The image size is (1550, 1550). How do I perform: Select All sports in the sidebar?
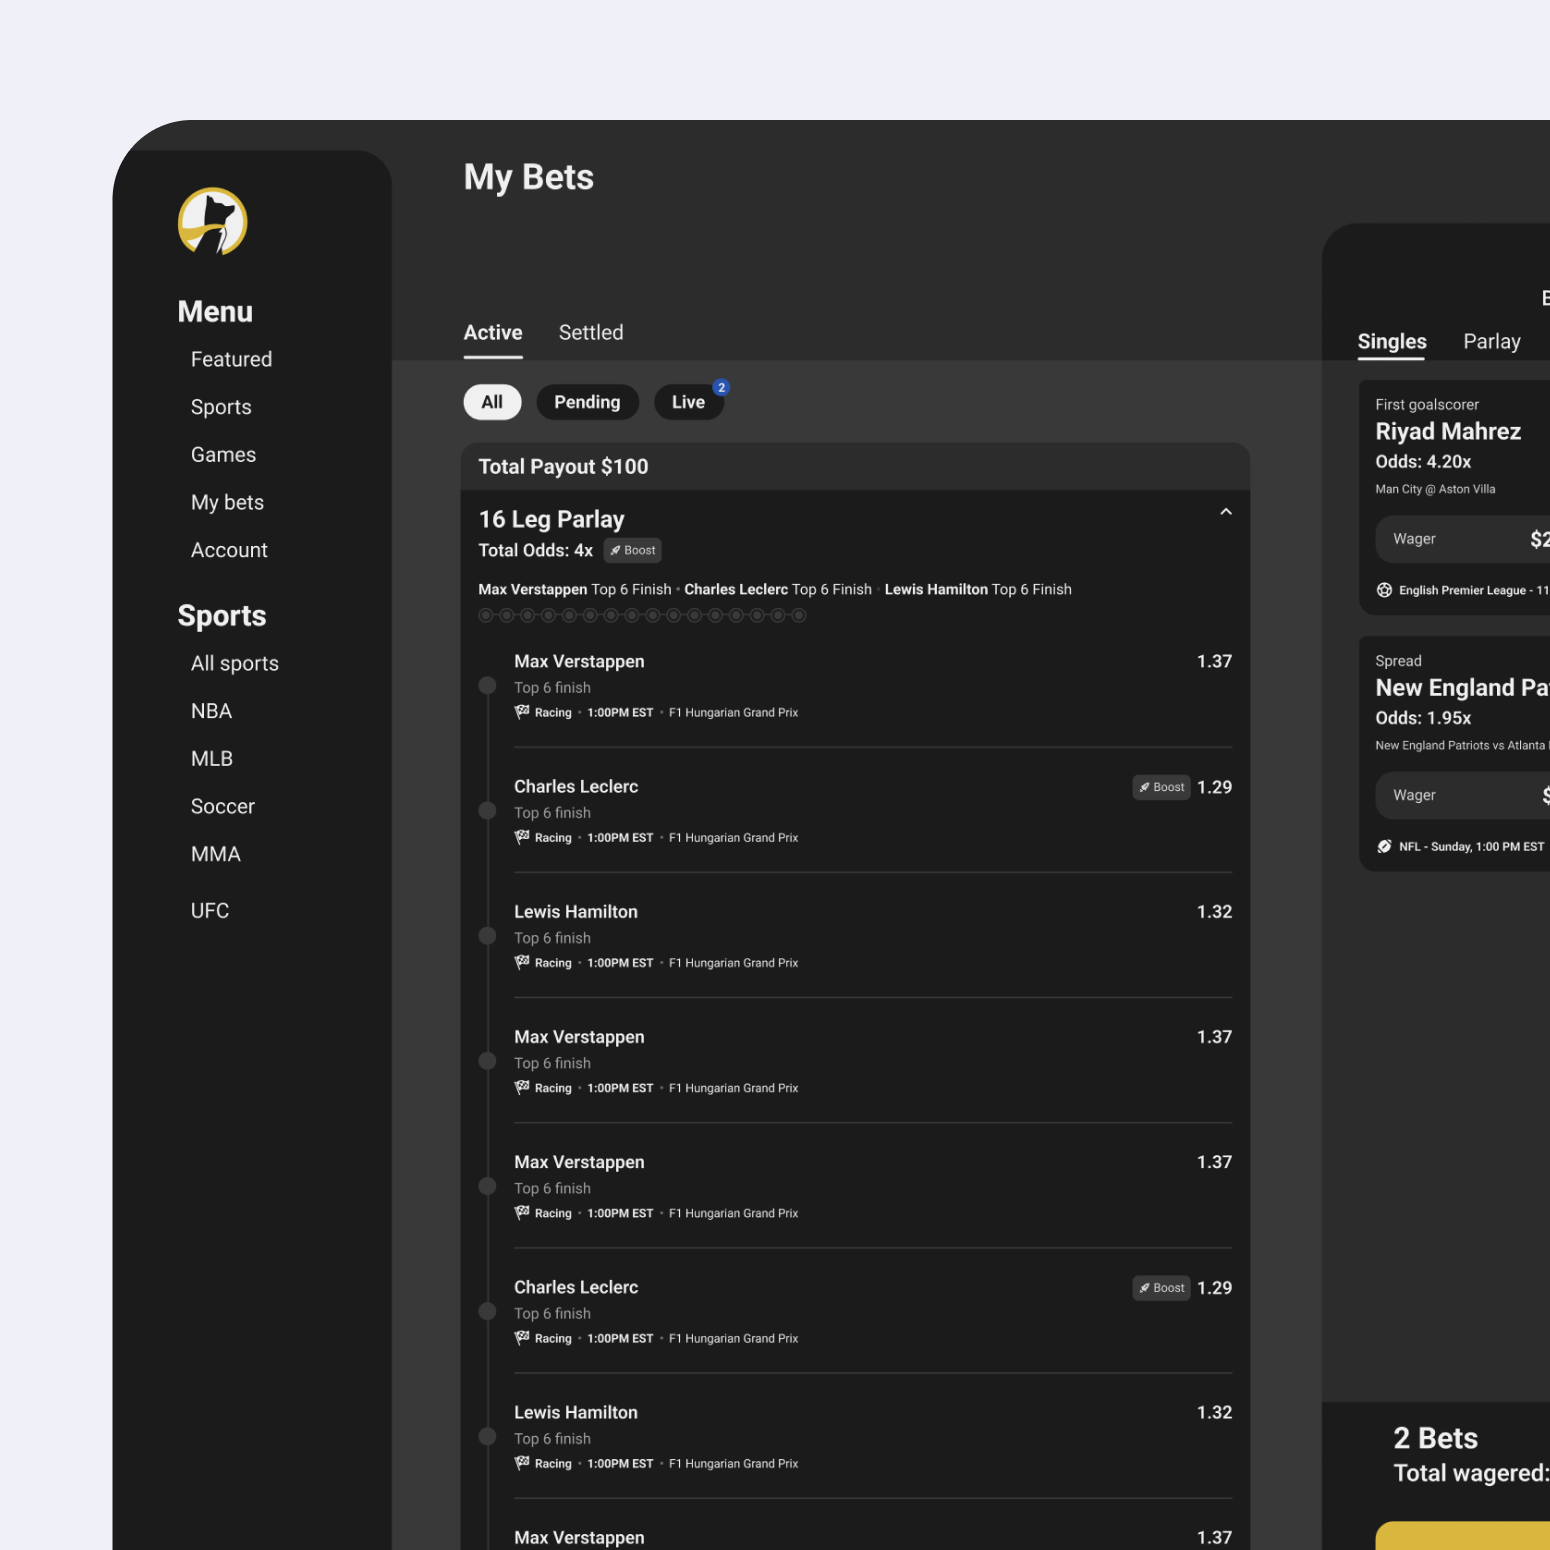[x=234, y=663]
